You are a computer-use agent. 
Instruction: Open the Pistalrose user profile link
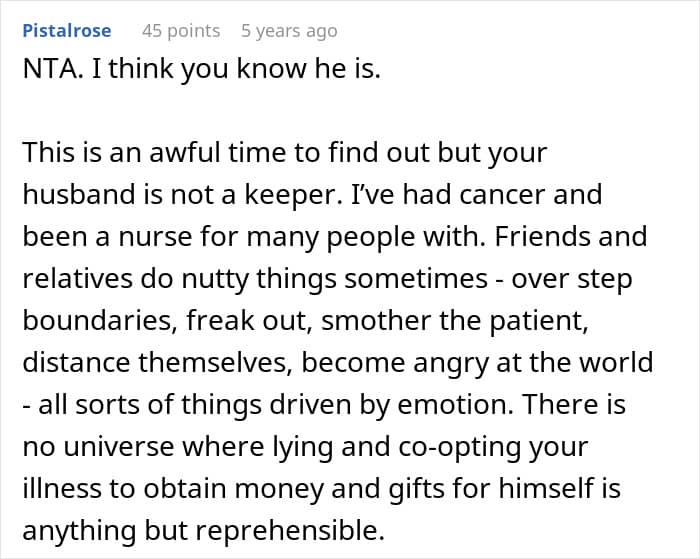click(67, 31)
